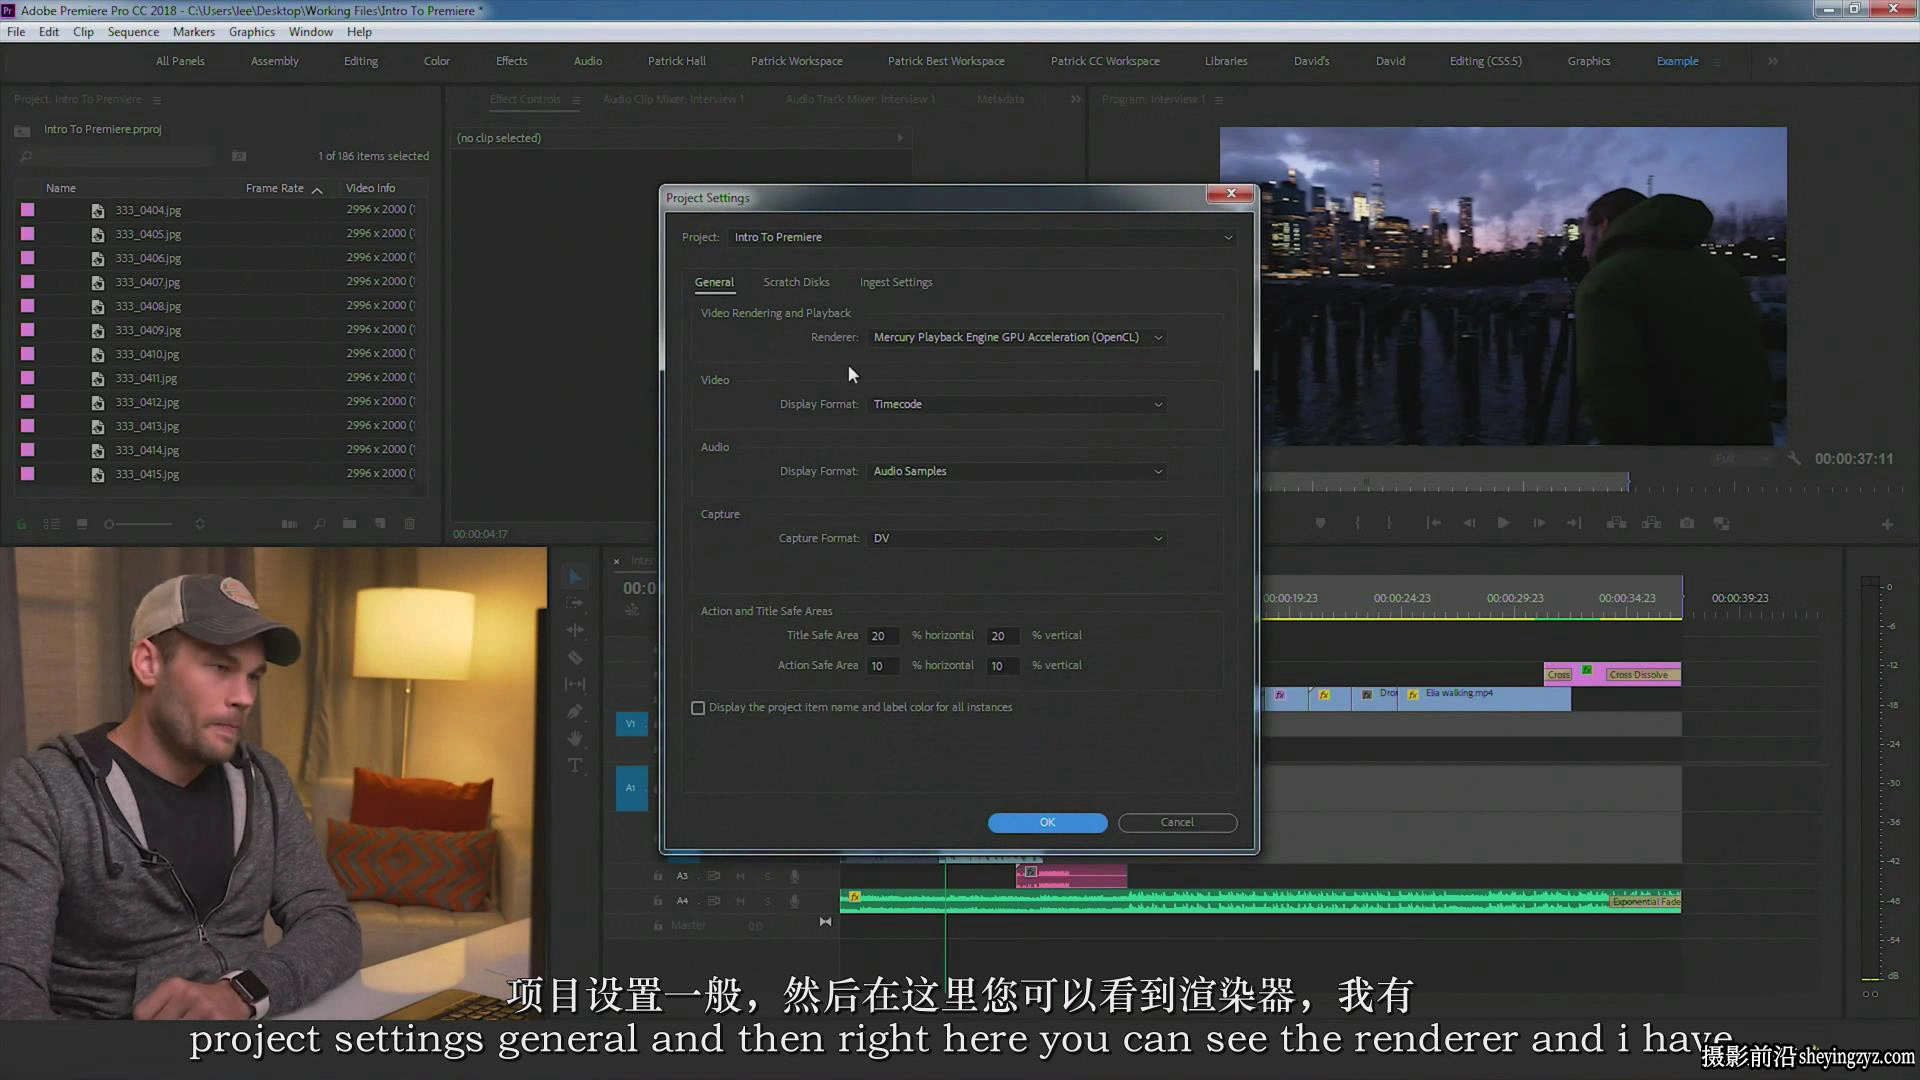Open the Markers menu
1920x1080 pixels.
pos(193,32)
